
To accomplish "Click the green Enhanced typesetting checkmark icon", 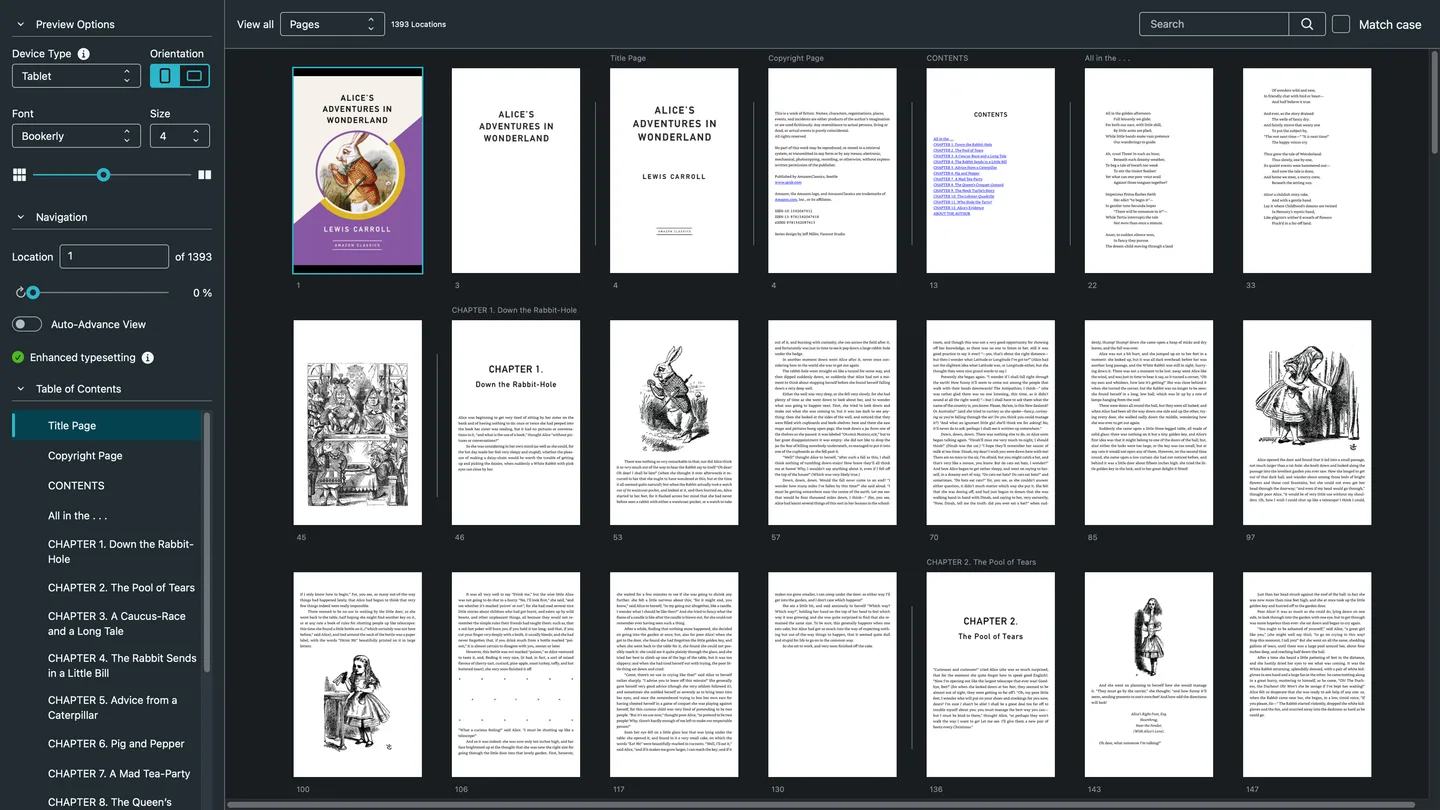I will pyautogui.click(x=18, y=358).
